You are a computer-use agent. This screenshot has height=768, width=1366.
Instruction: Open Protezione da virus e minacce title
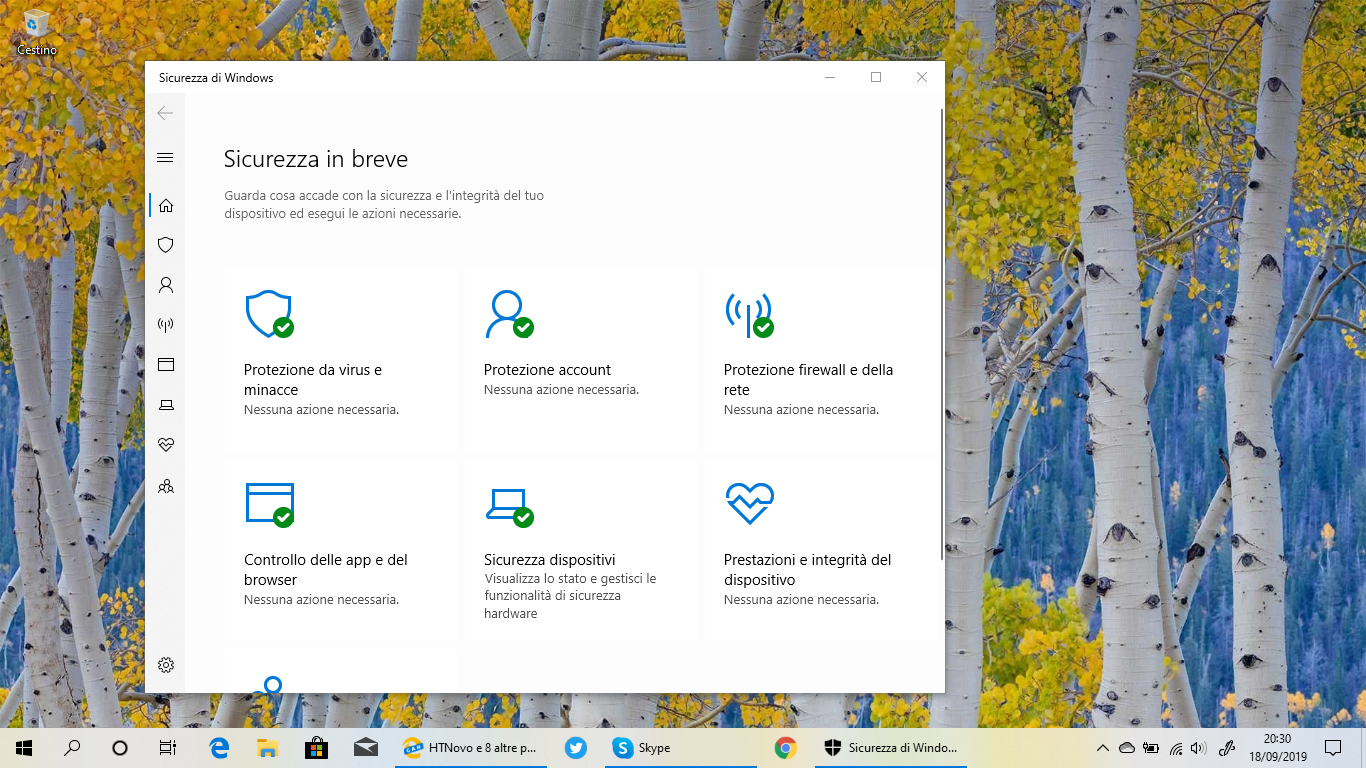(x=313, y=380)
